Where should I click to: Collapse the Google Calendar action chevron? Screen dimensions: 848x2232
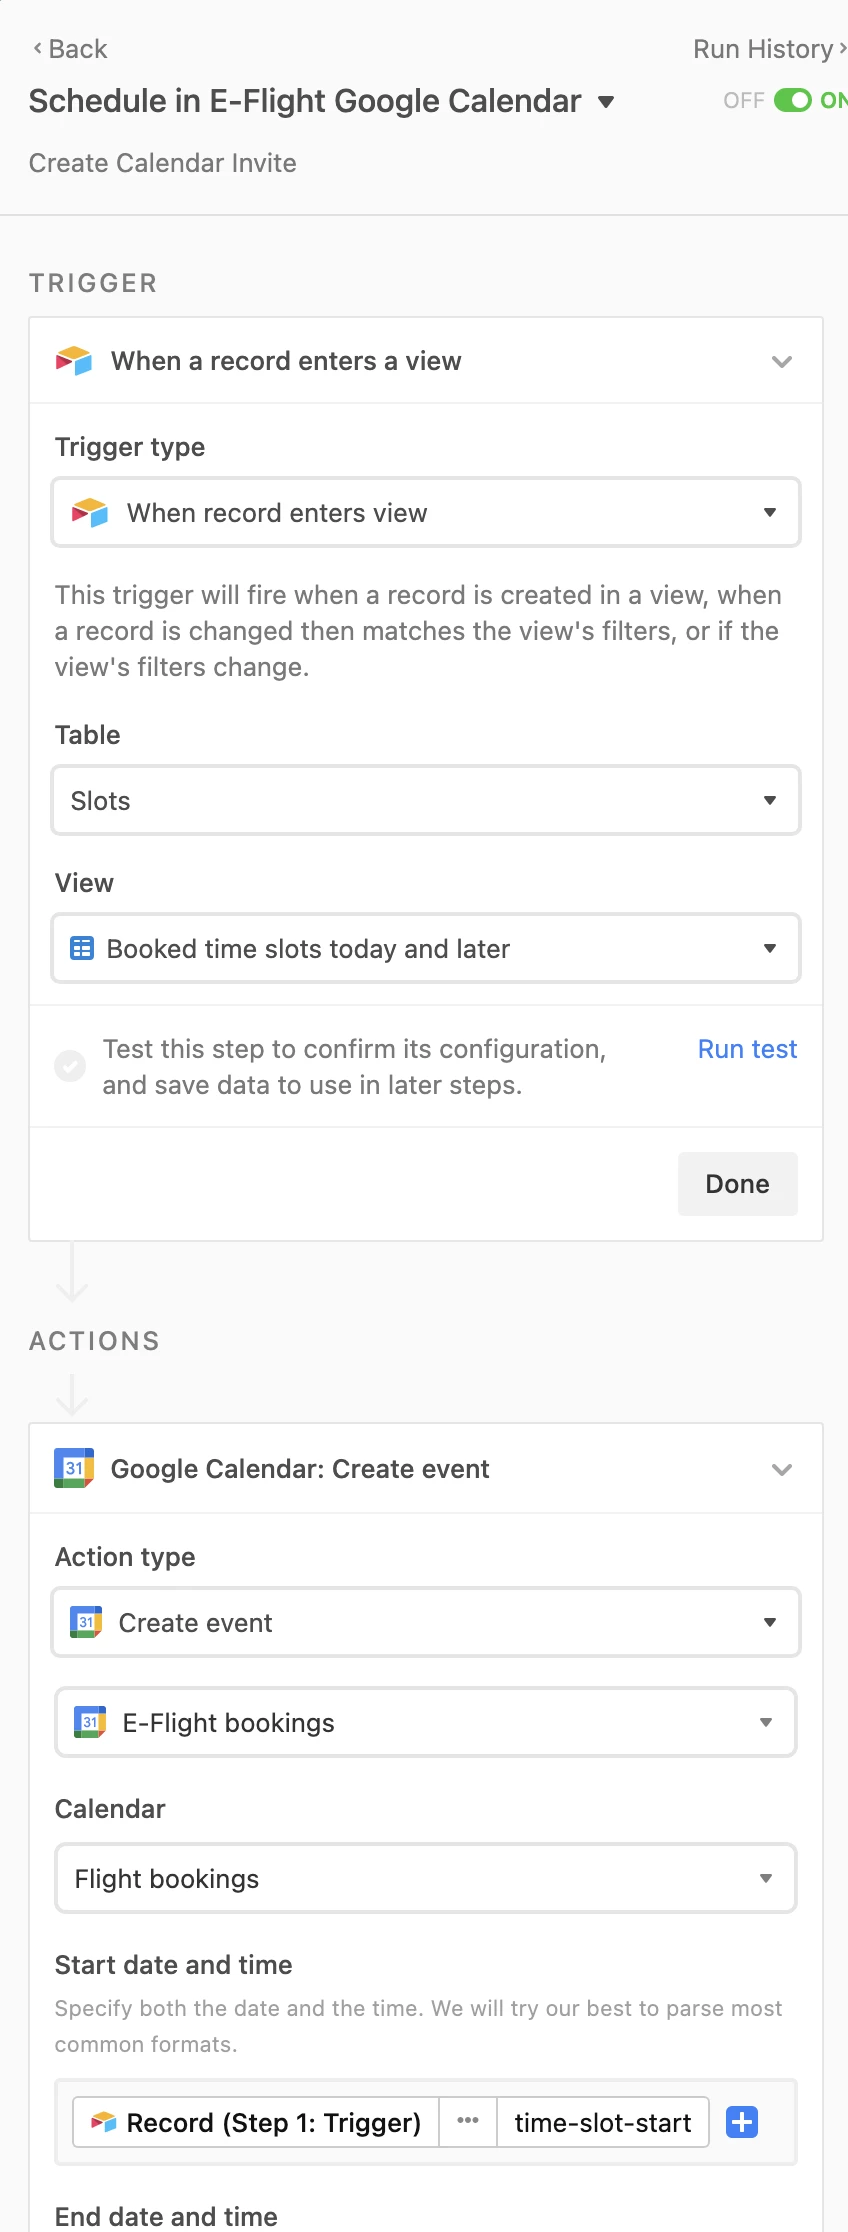tap(782, 1469)
